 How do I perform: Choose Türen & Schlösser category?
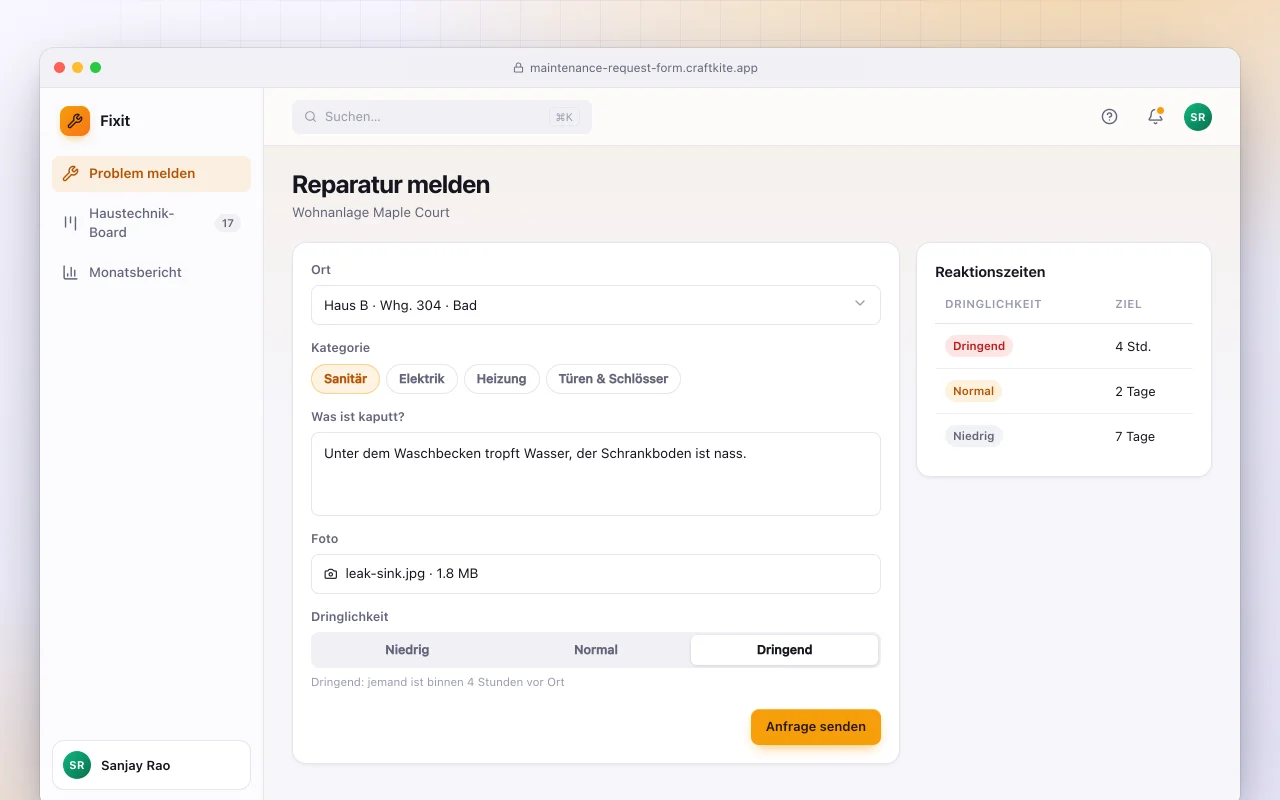pos(613,379)
